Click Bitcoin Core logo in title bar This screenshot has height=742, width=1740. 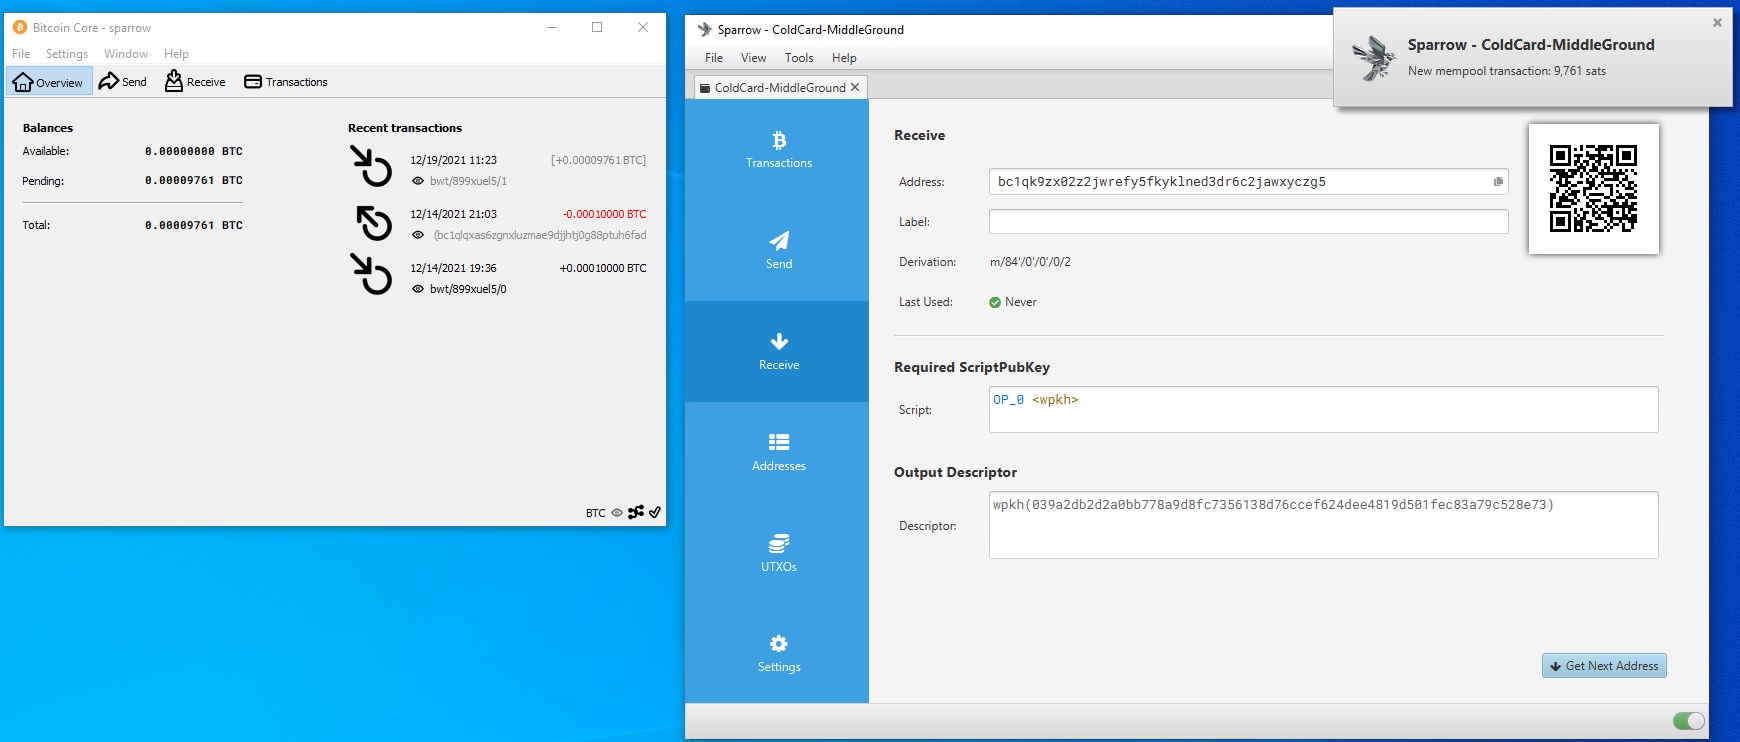pyautogui.click(x=20, y=27)
